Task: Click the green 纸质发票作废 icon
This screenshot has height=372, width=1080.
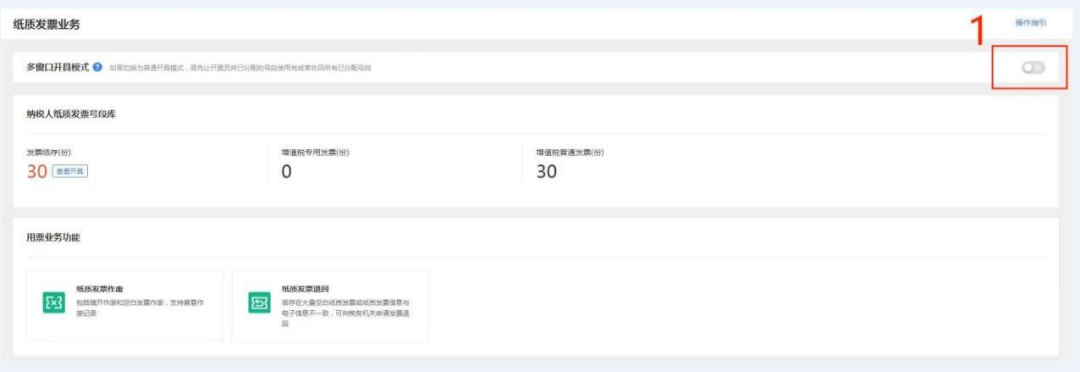Action: [x=53, y=302]
